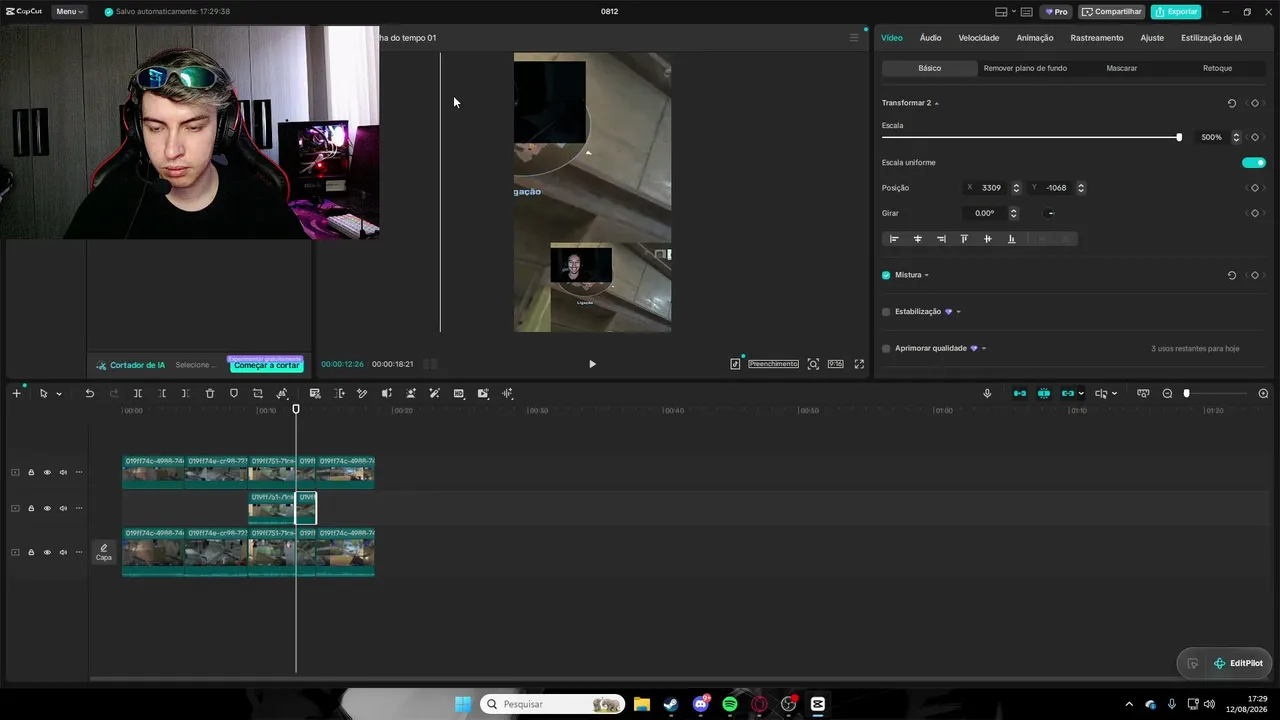Select Remover plano de fundo subtab
1280x720 pixels.
click(1025, 68)
